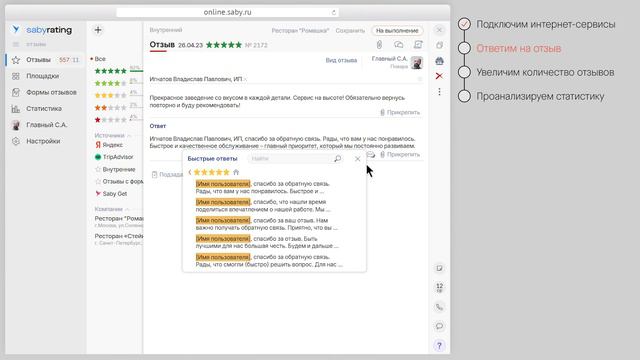Click the copy icon in right toolbar
640x360 pixels.
(439, 45)
